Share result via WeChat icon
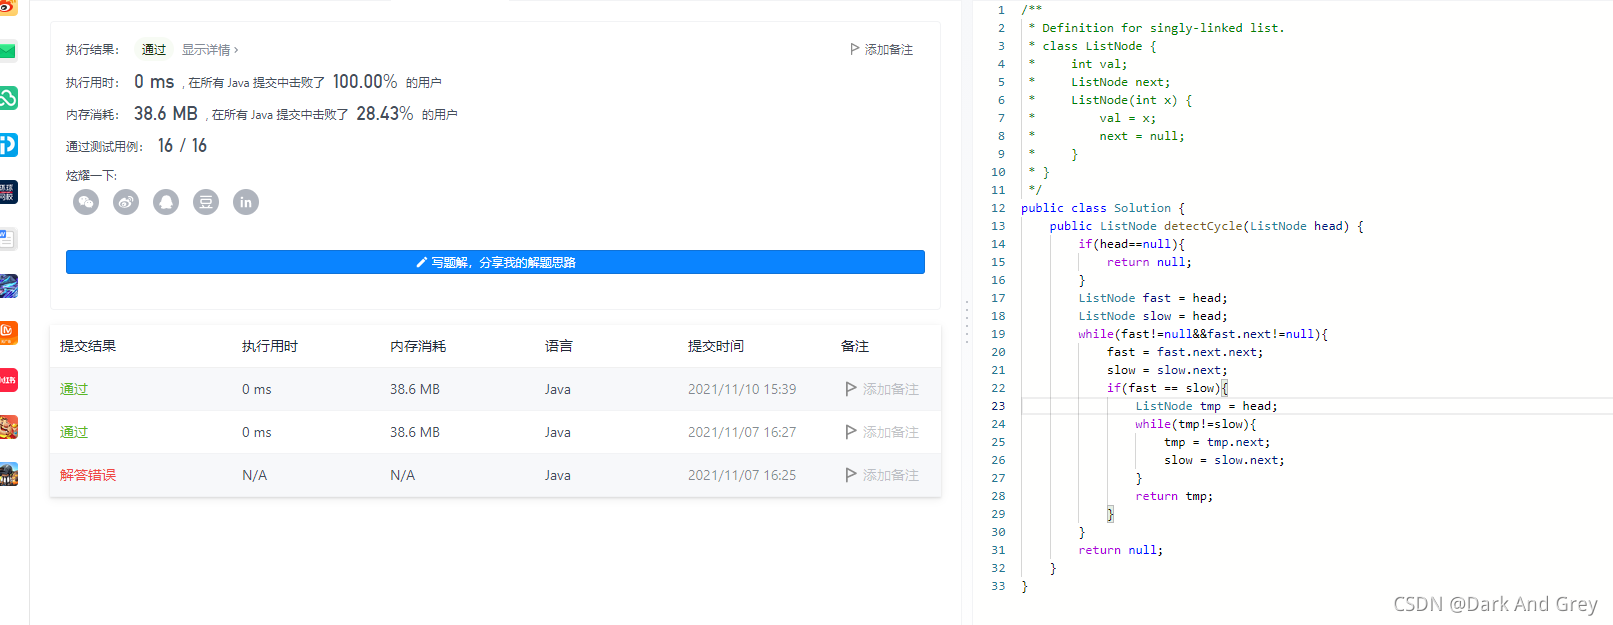This screenshot has height=625, width=1613. coord(86,202)
